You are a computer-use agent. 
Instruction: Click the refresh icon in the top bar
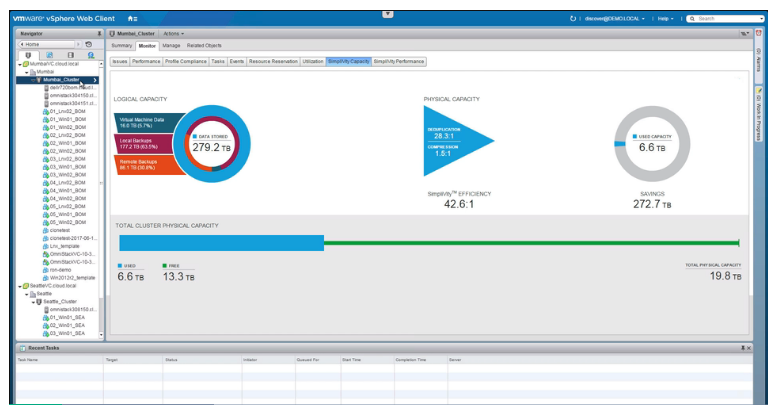[x=573, y=18]
